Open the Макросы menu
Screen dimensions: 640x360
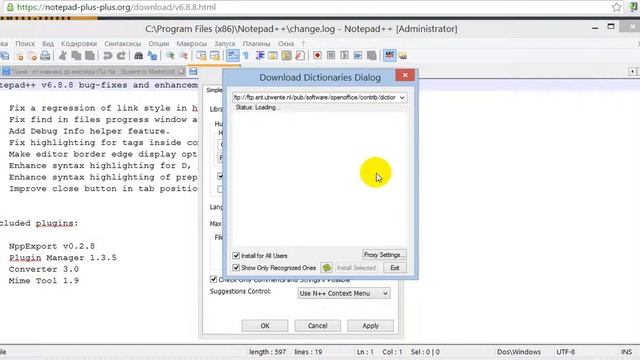point(191,43)
